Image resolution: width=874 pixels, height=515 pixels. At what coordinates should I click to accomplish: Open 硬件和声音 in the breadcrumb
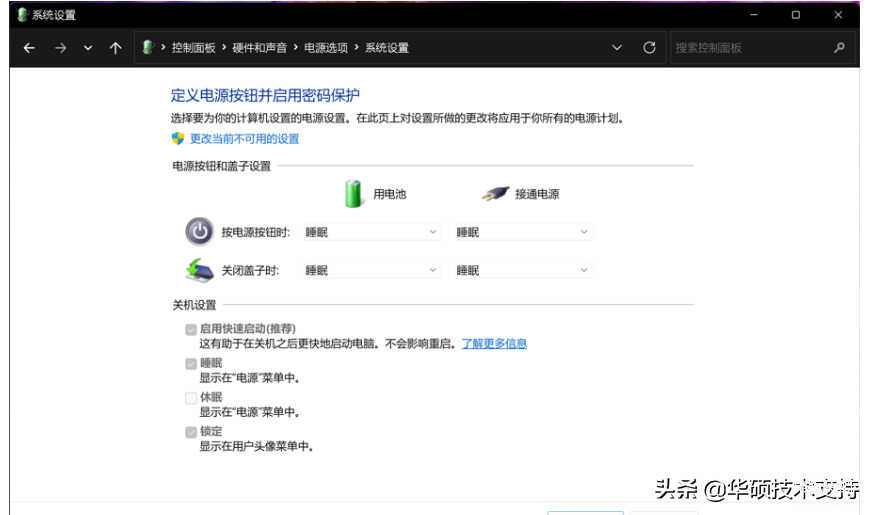point(259,48)
